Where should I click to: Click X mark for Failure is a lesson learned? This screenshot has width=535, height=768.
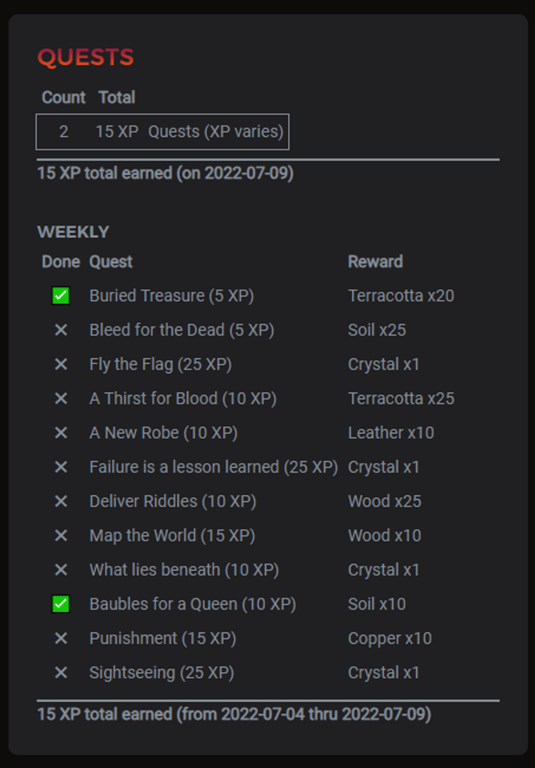61,467
